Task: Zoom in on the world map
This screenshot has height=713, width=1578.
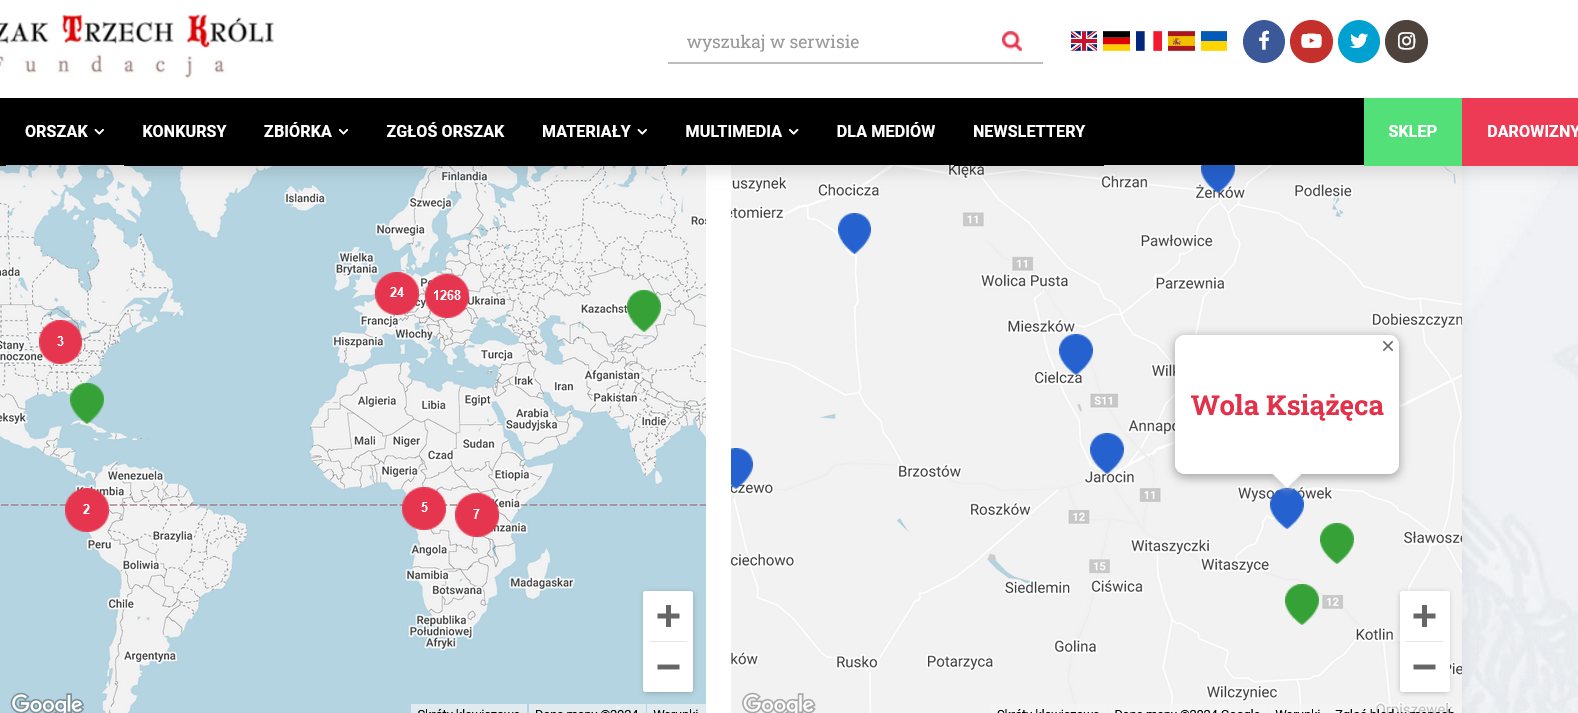Action: pyautogui.click(x=668, y=616)
